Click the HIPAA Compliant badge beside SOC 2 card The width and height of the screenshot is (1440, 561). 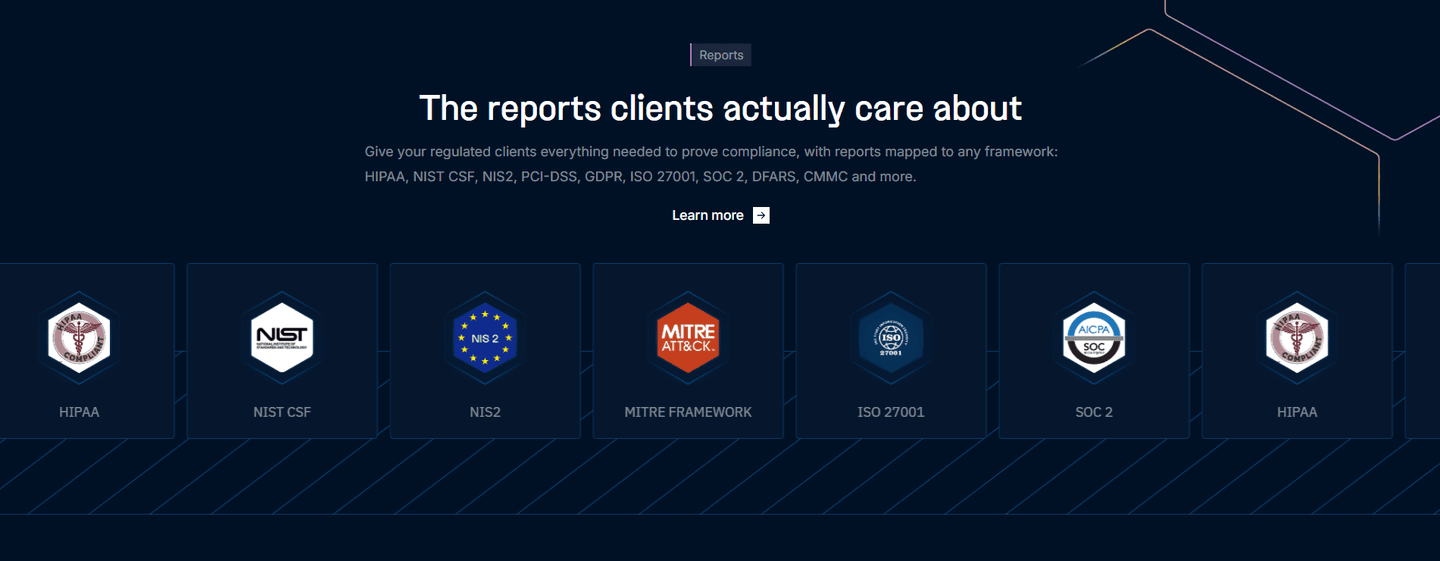(x=1297, y=337)
